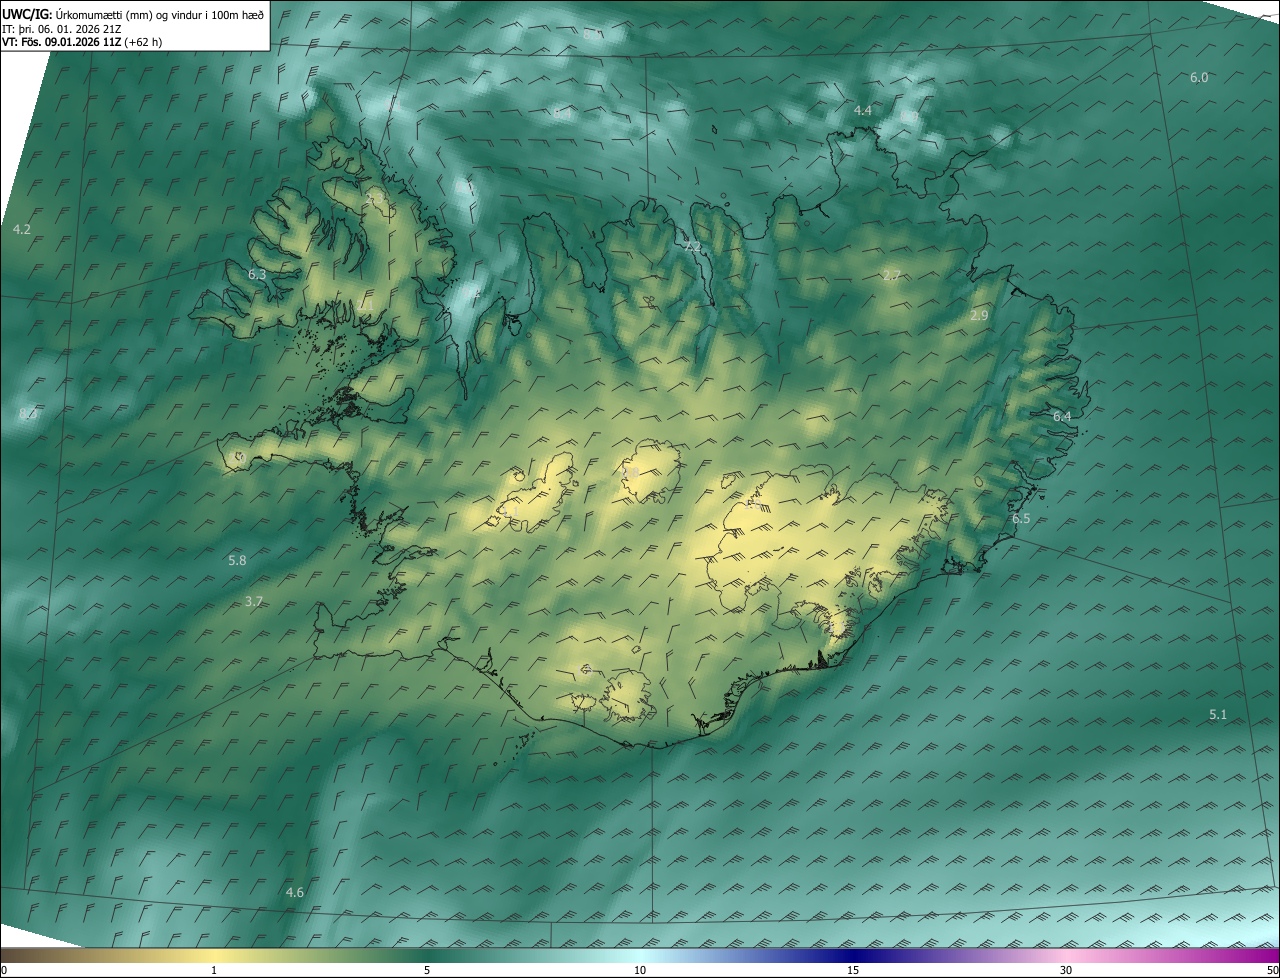Click the 6.5 value on the southeast coast

click(x=1021, y=519)
